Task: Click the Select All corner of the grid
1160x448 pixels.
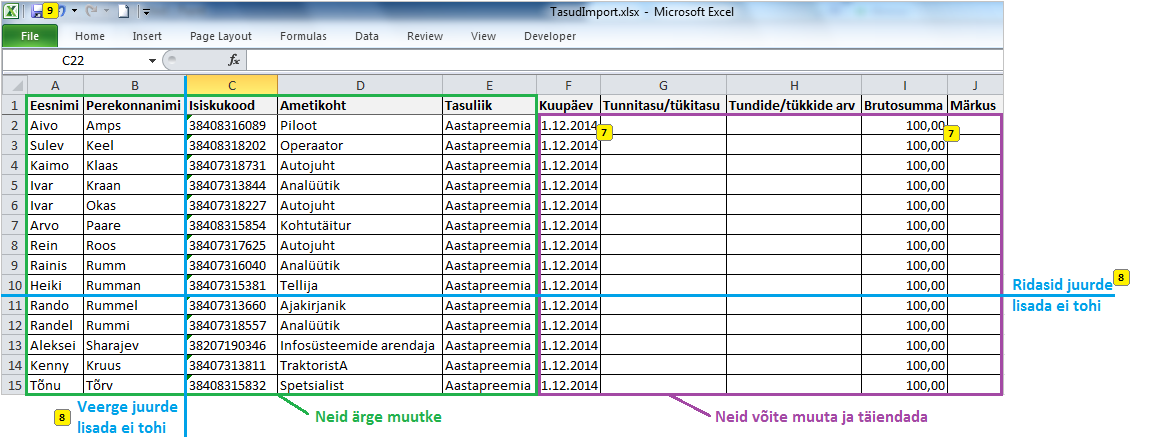Action: coord(13,86)
